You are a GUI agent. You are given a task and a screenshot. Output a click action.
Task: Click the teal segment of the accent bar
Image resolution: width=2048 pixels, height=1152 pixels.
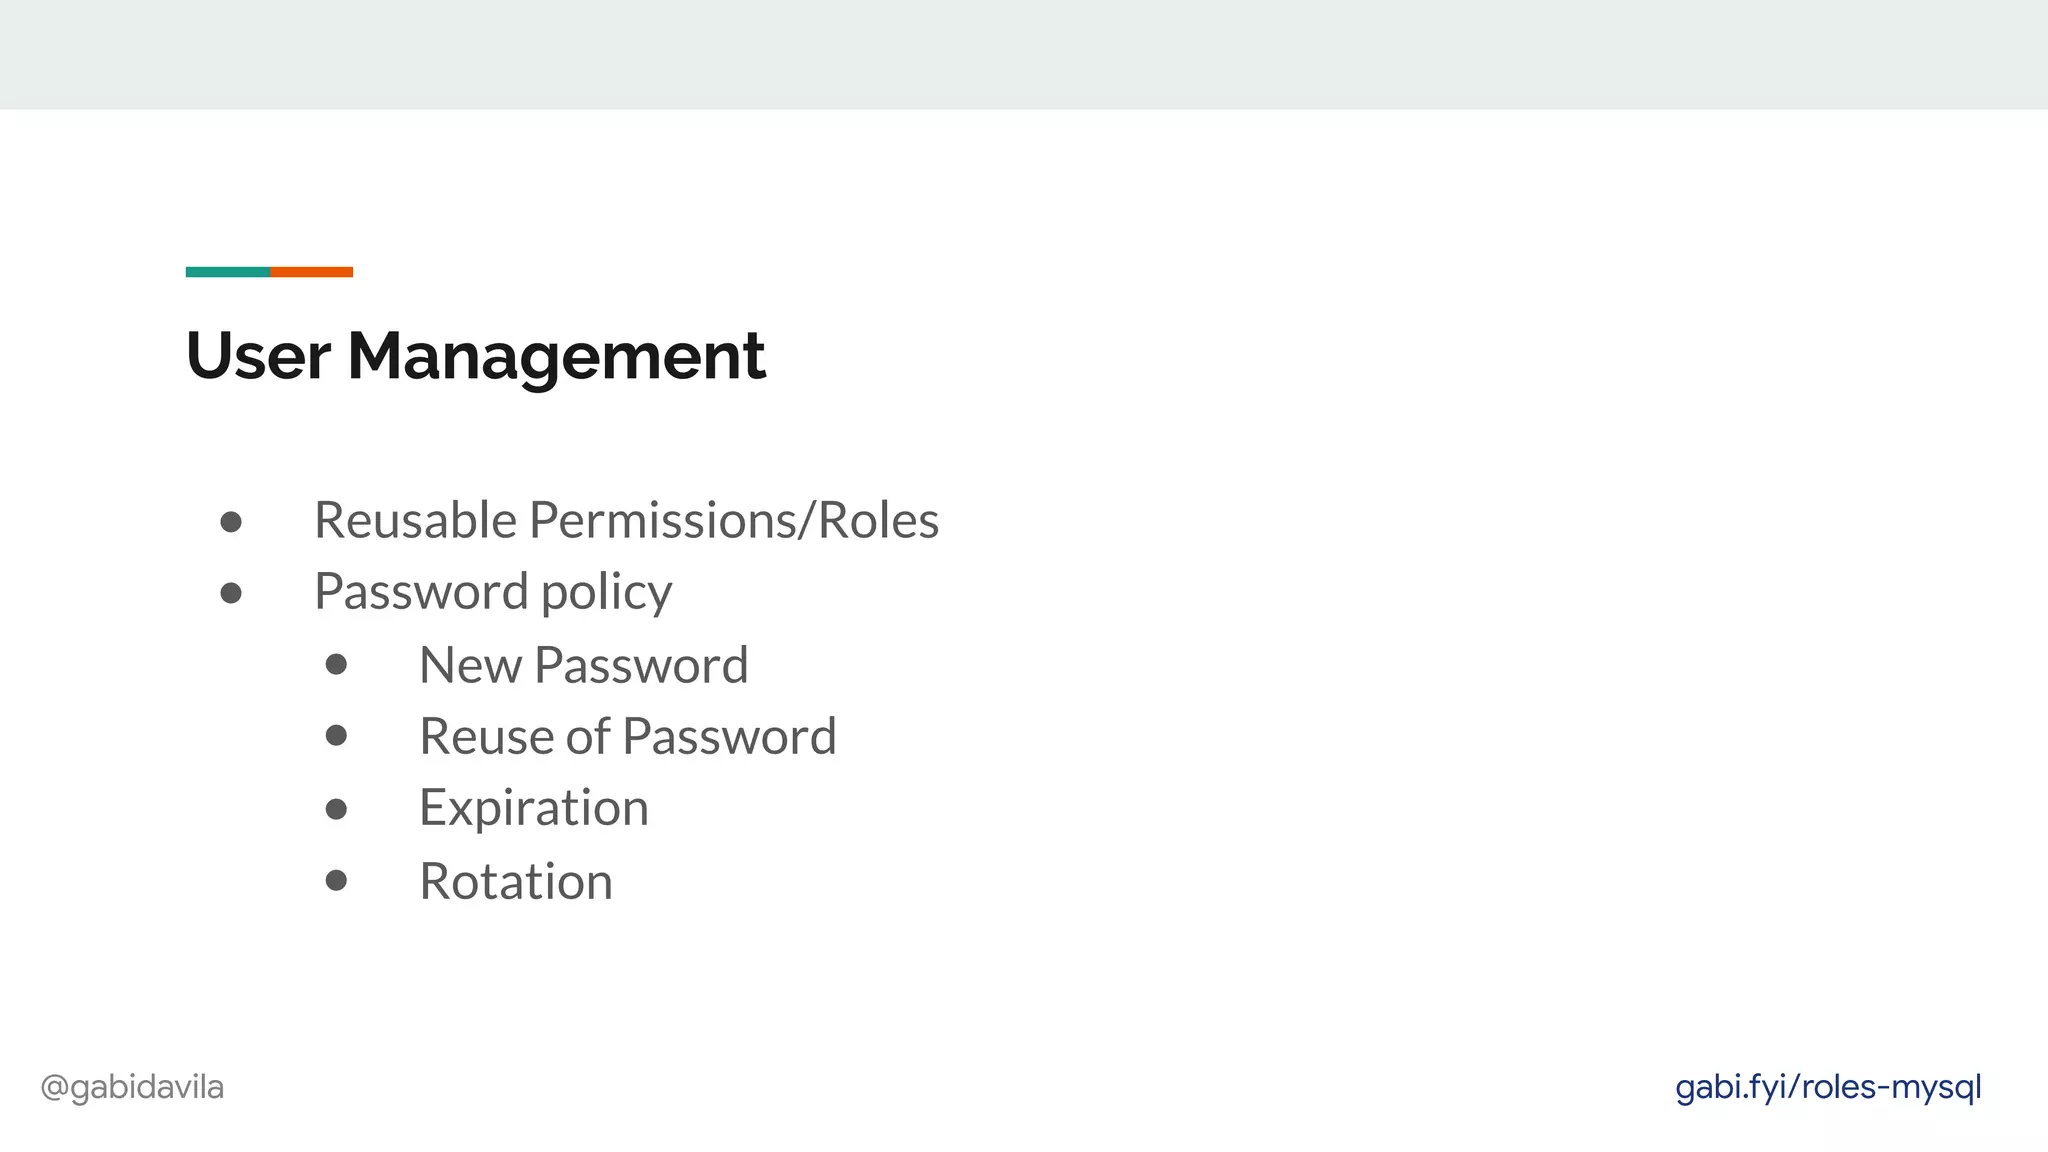click(227, 272)
